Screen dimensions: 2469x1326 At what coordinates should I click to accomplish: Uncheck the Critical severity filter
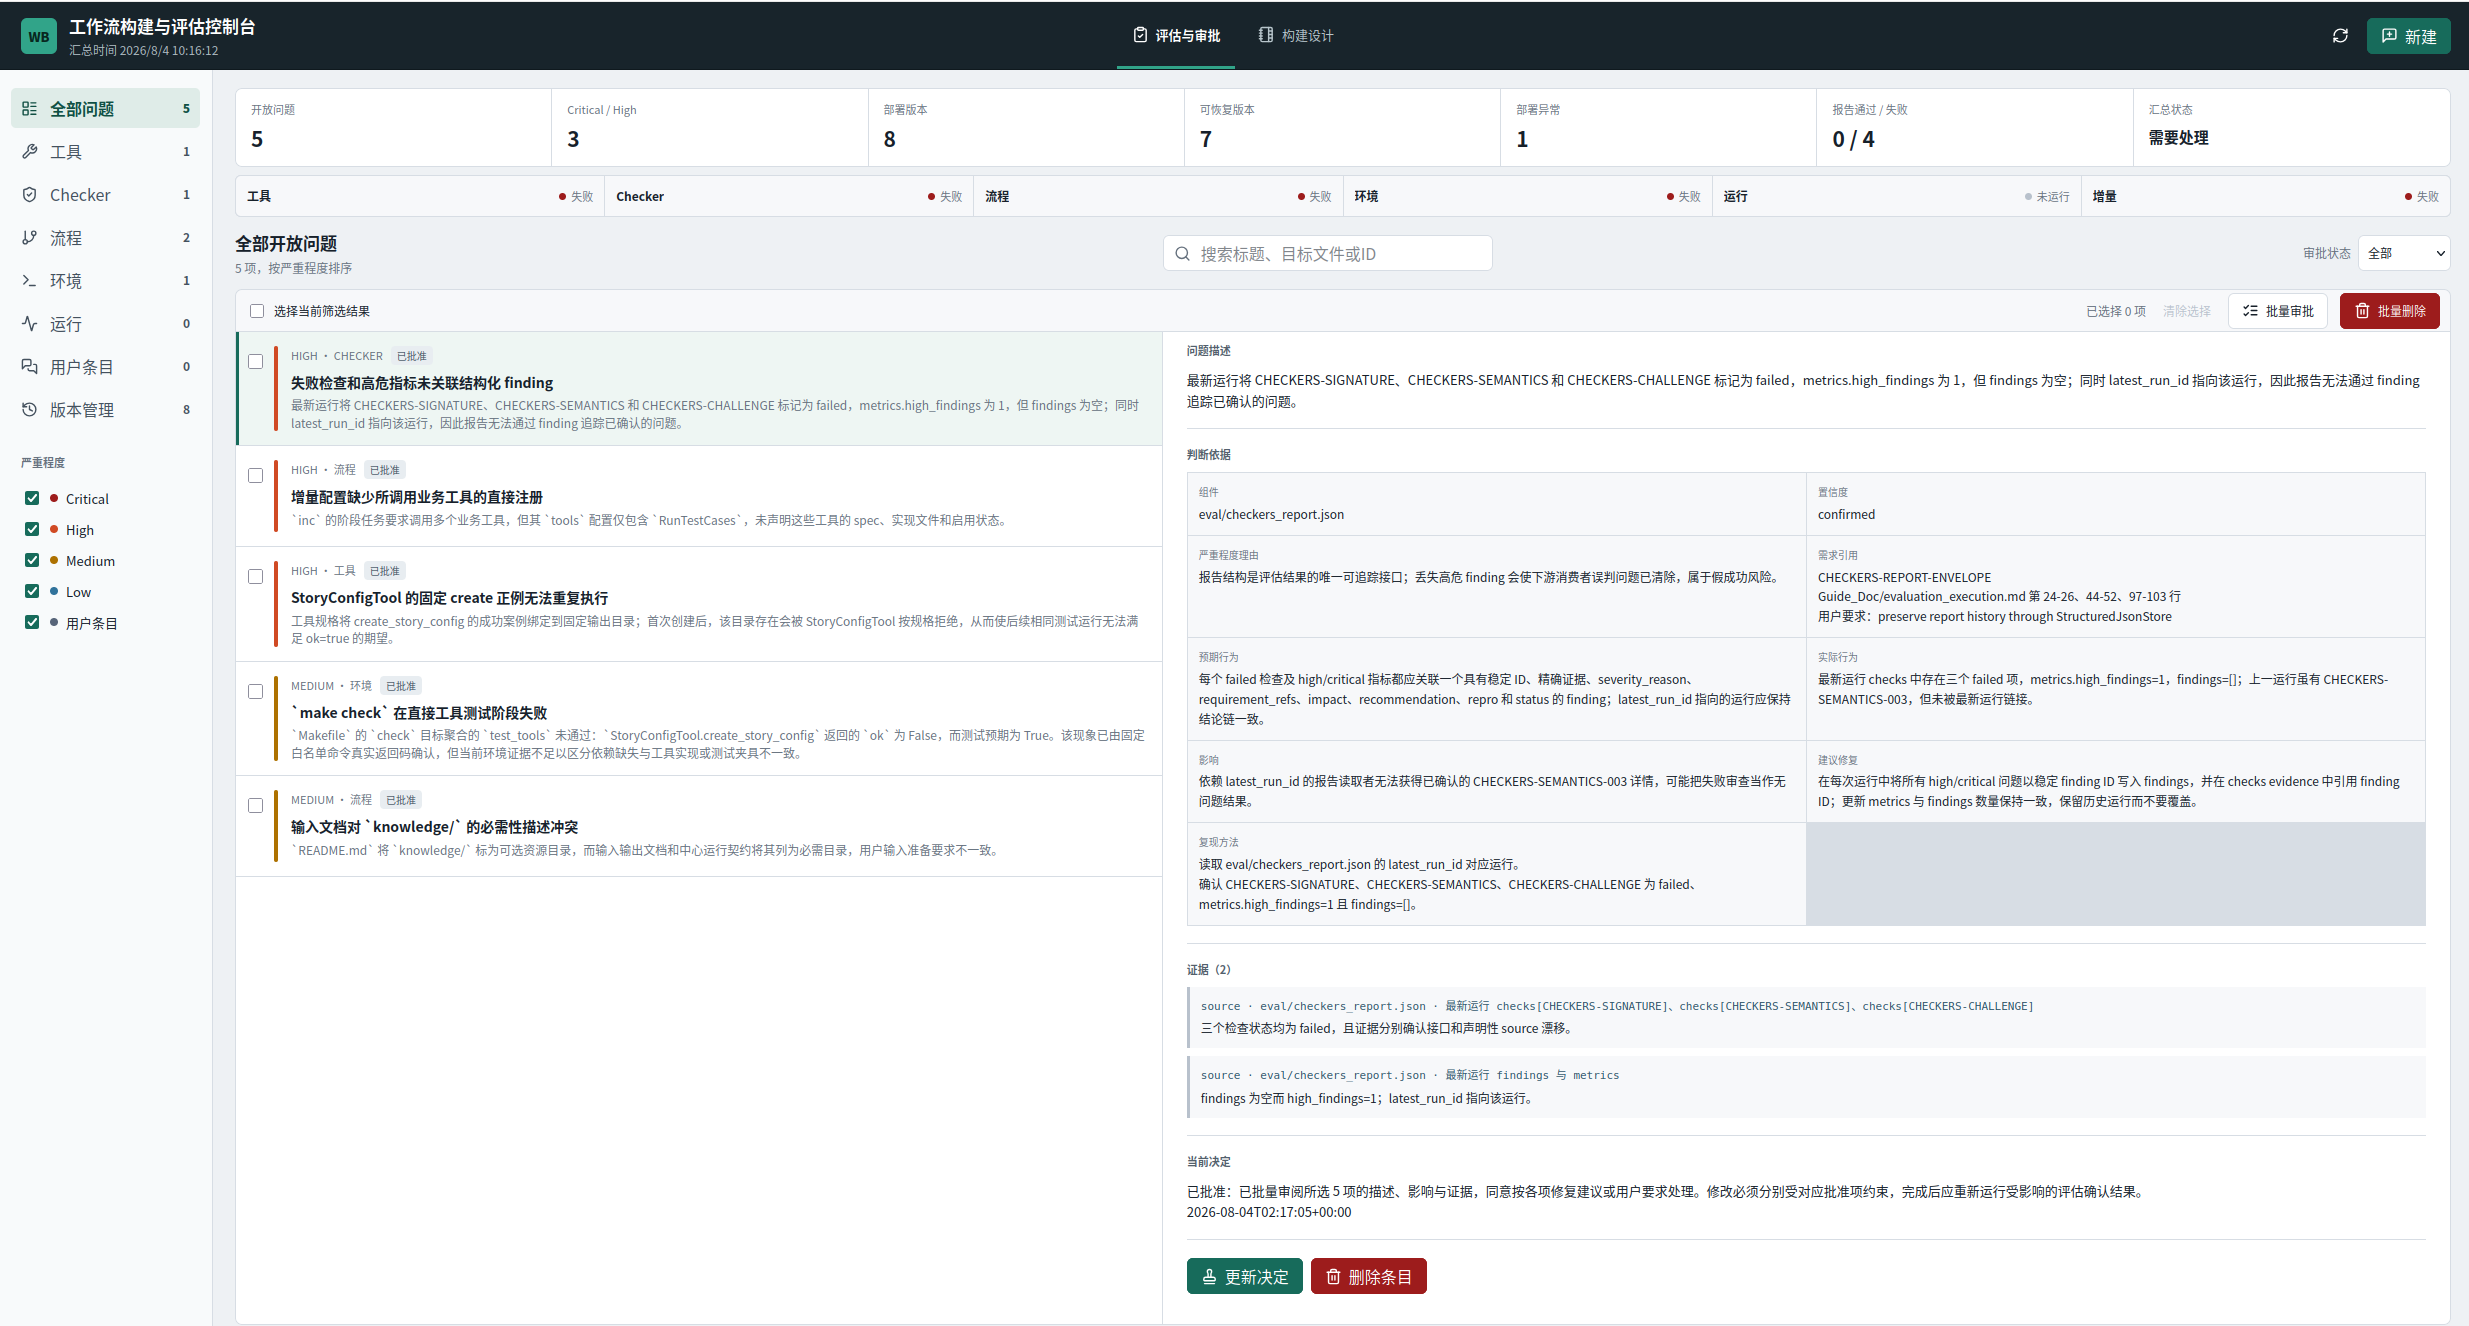point(32,498)
